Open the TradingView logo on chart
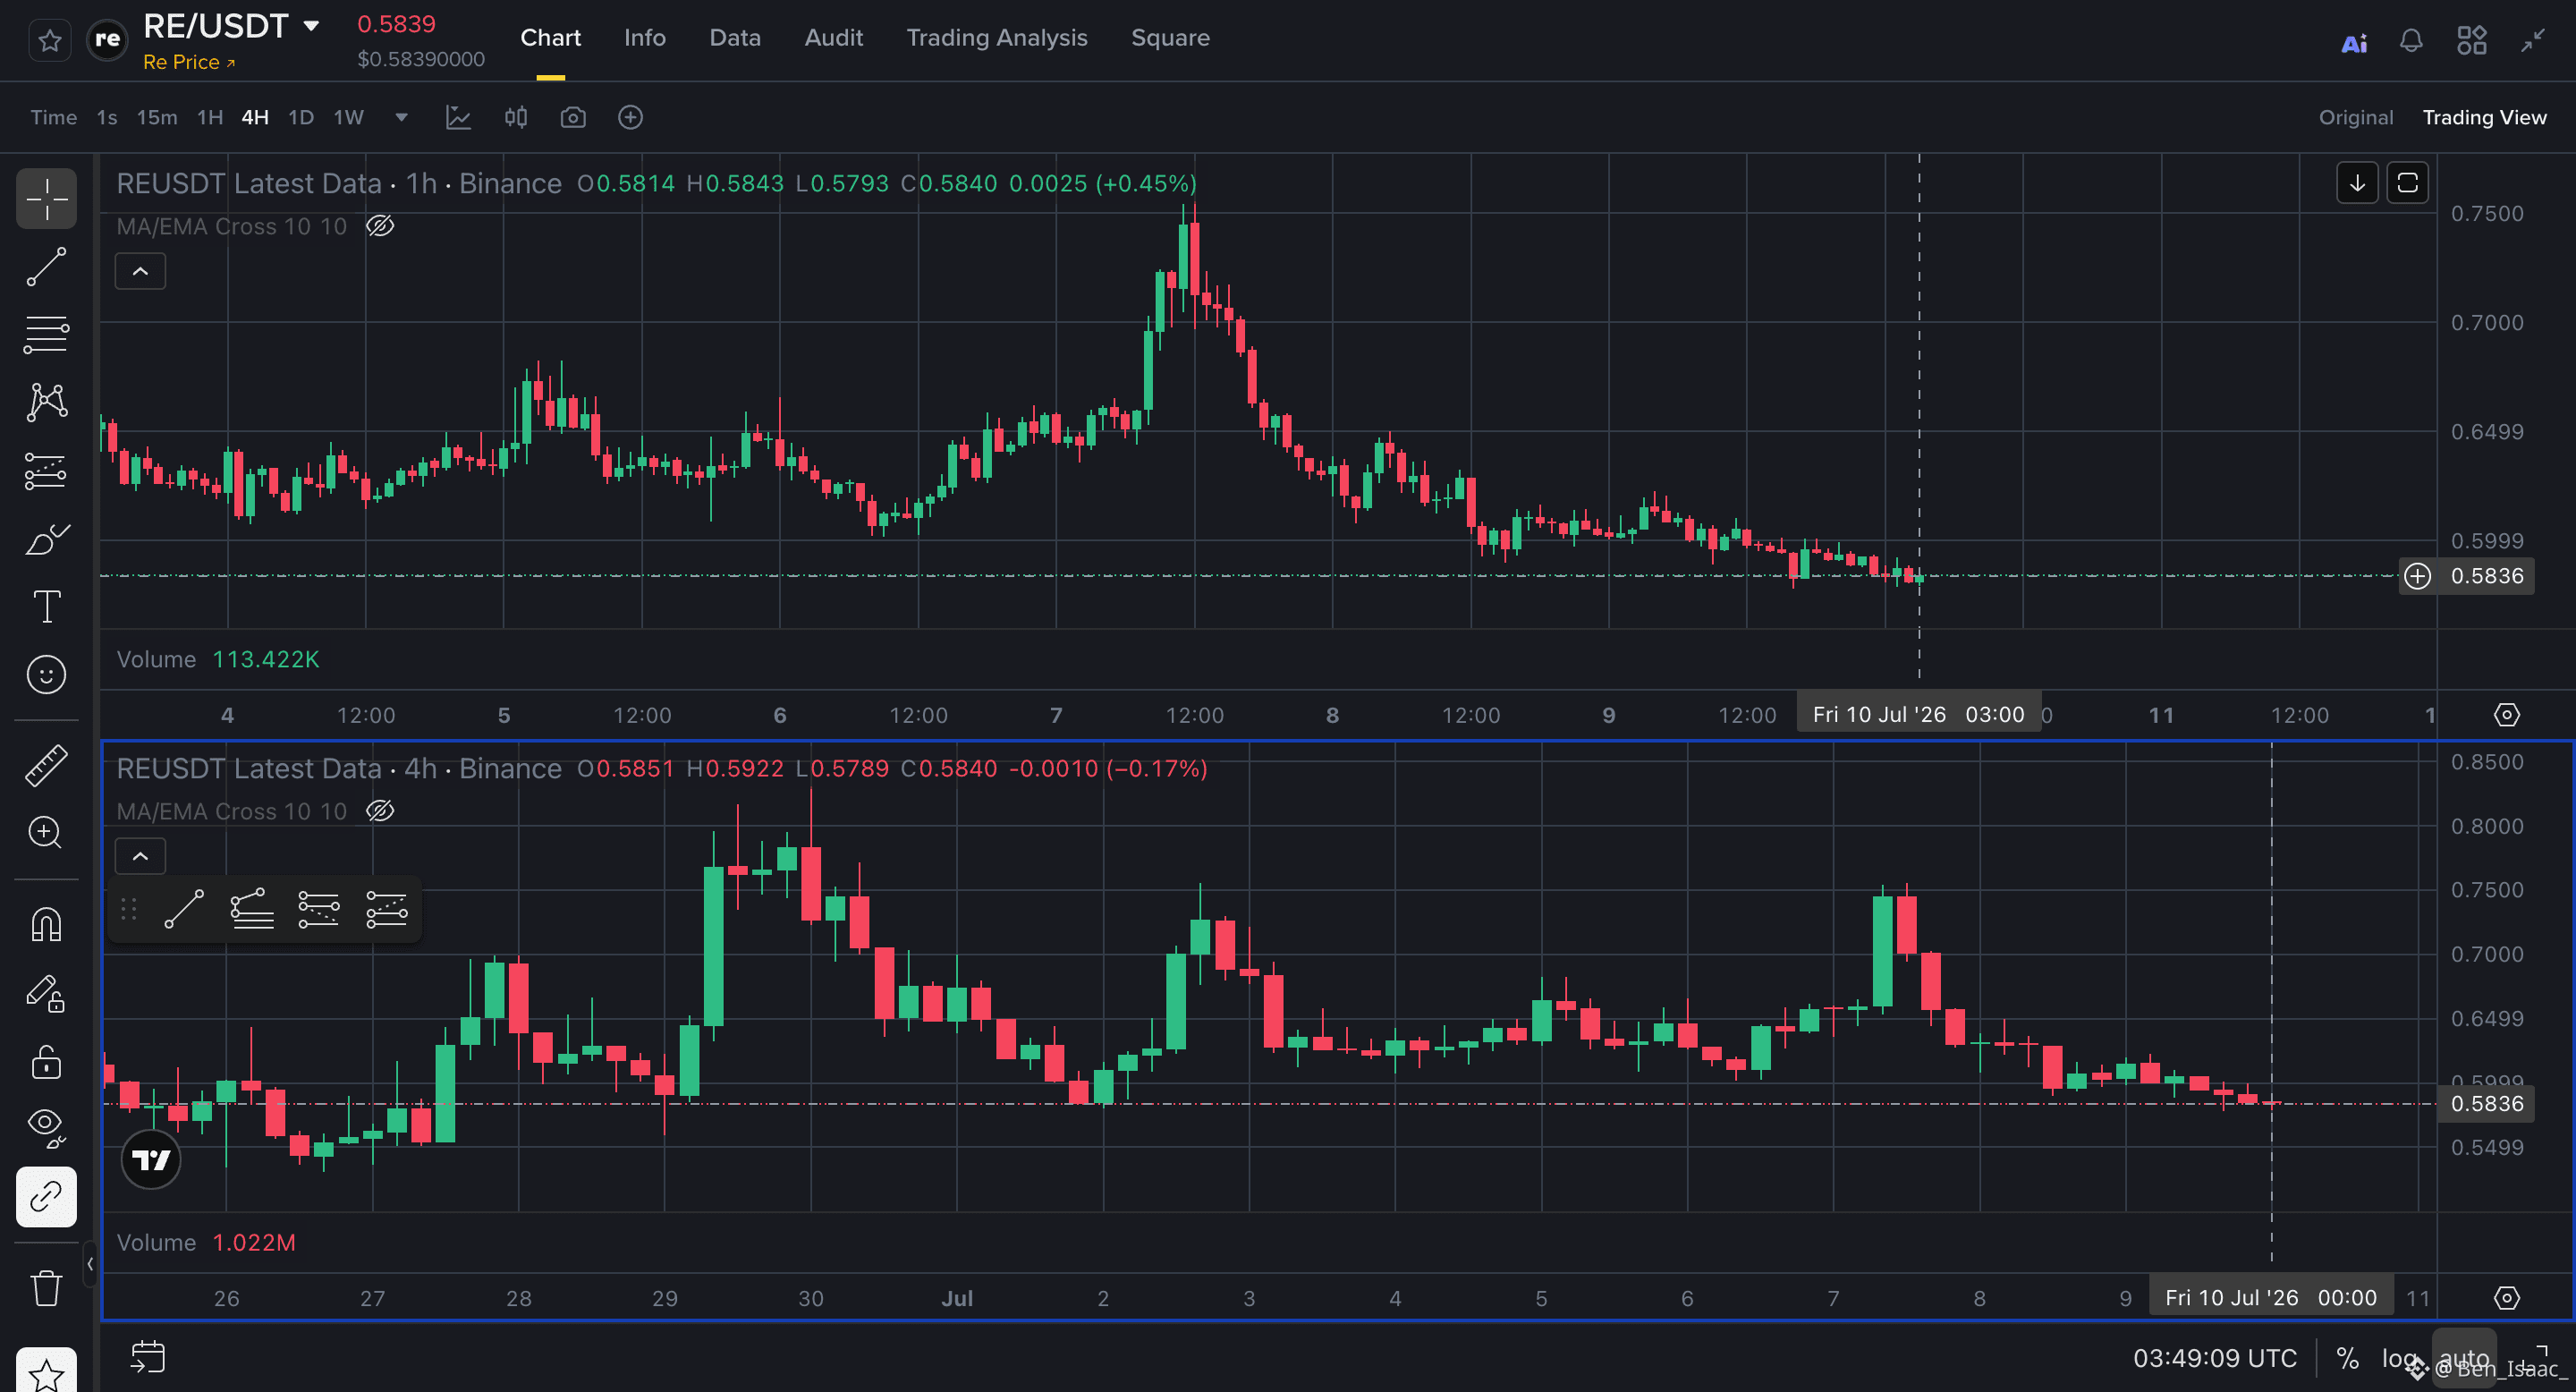2576x1392 pixels. click(151, 1159)
